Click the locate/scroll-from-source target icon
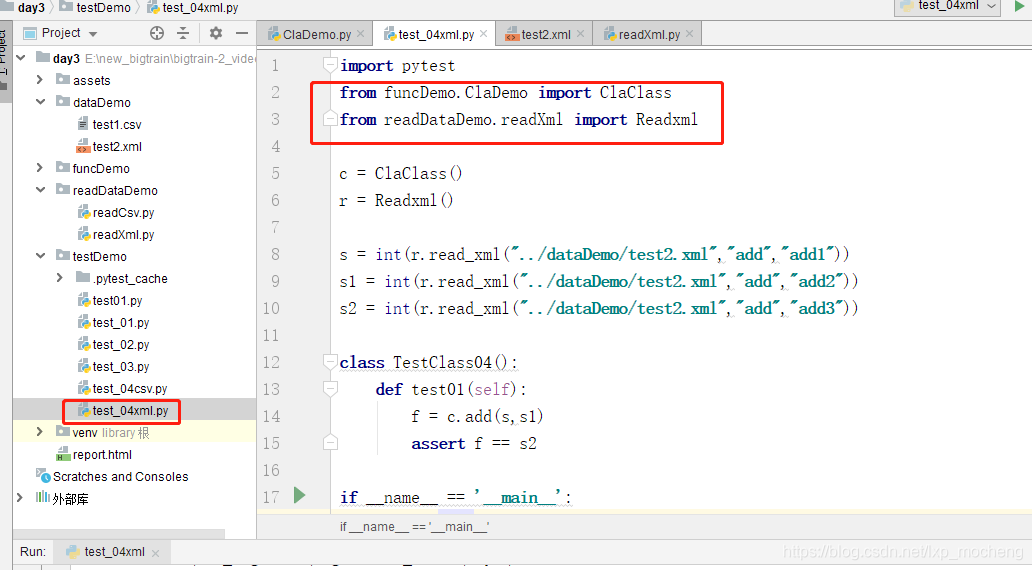Image resolution: width=1032 pixels, height=570 pixels. coord(157,33)
